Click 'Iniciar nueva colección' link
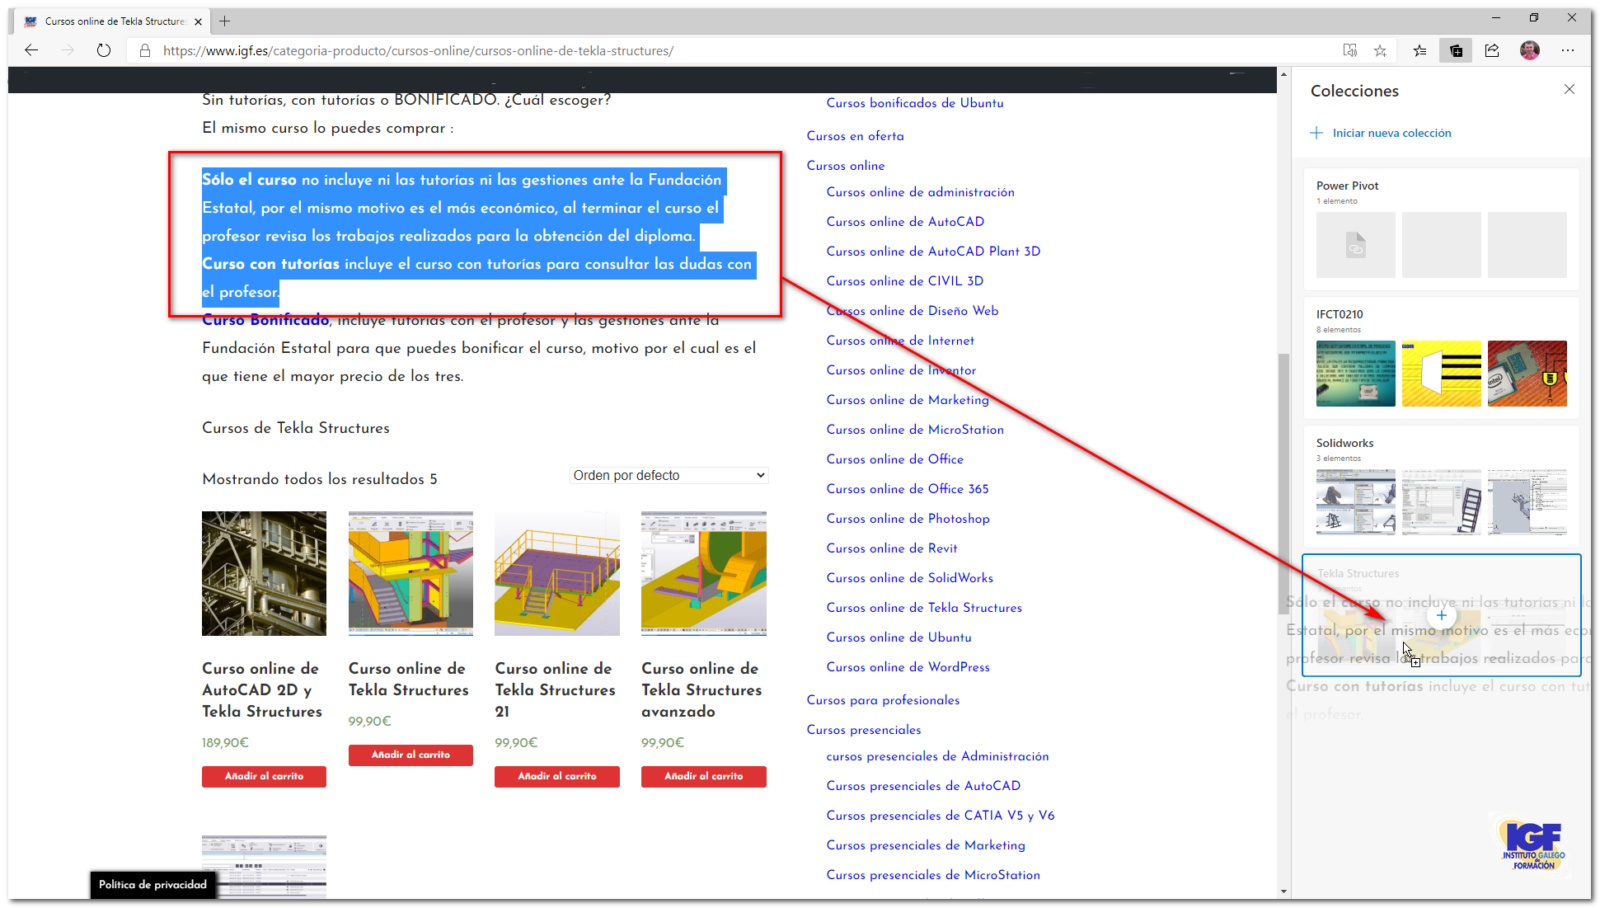Viewport: 1600px width, 908px height. [x=1390, y=133]
